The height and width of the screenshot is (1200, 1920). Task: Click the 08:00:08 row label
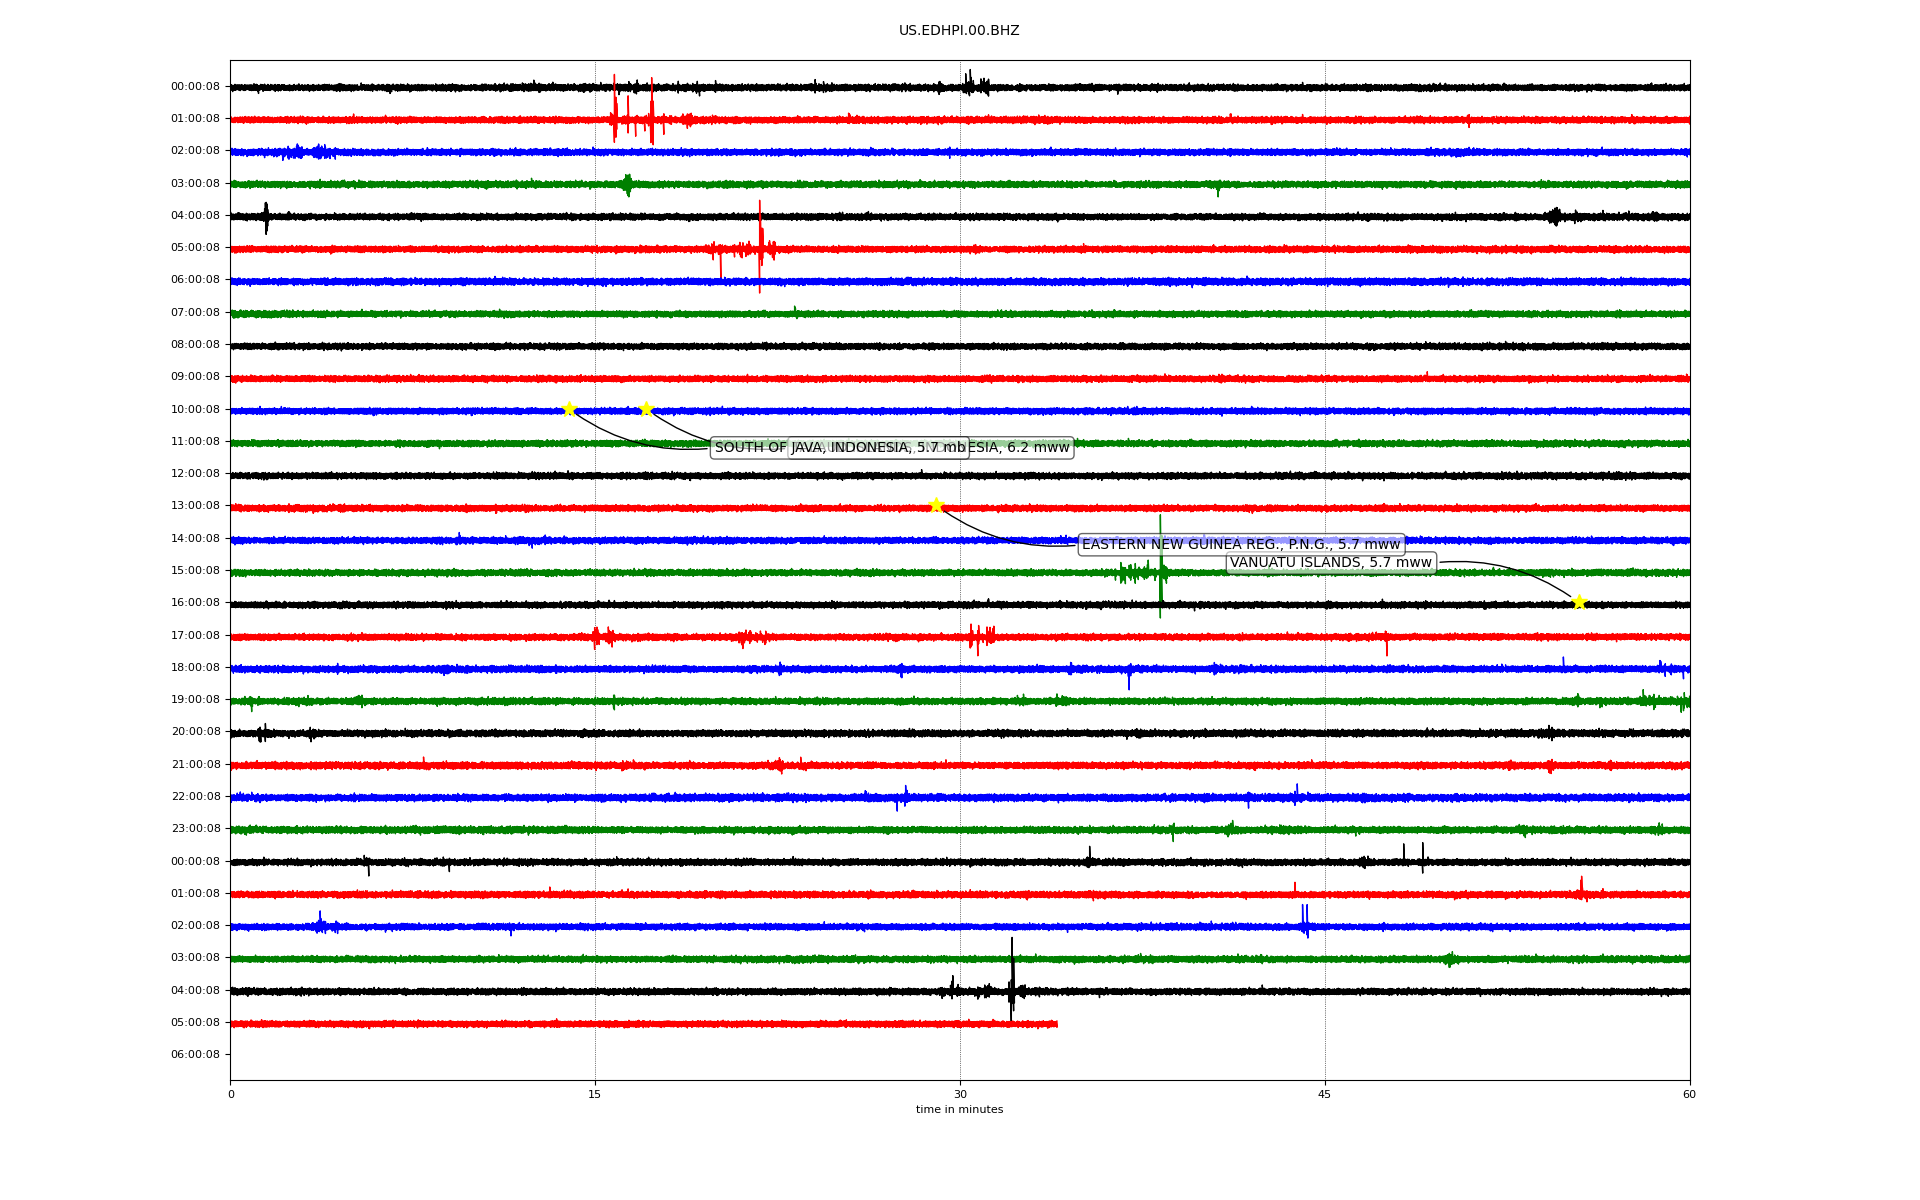tap(195, 345)
